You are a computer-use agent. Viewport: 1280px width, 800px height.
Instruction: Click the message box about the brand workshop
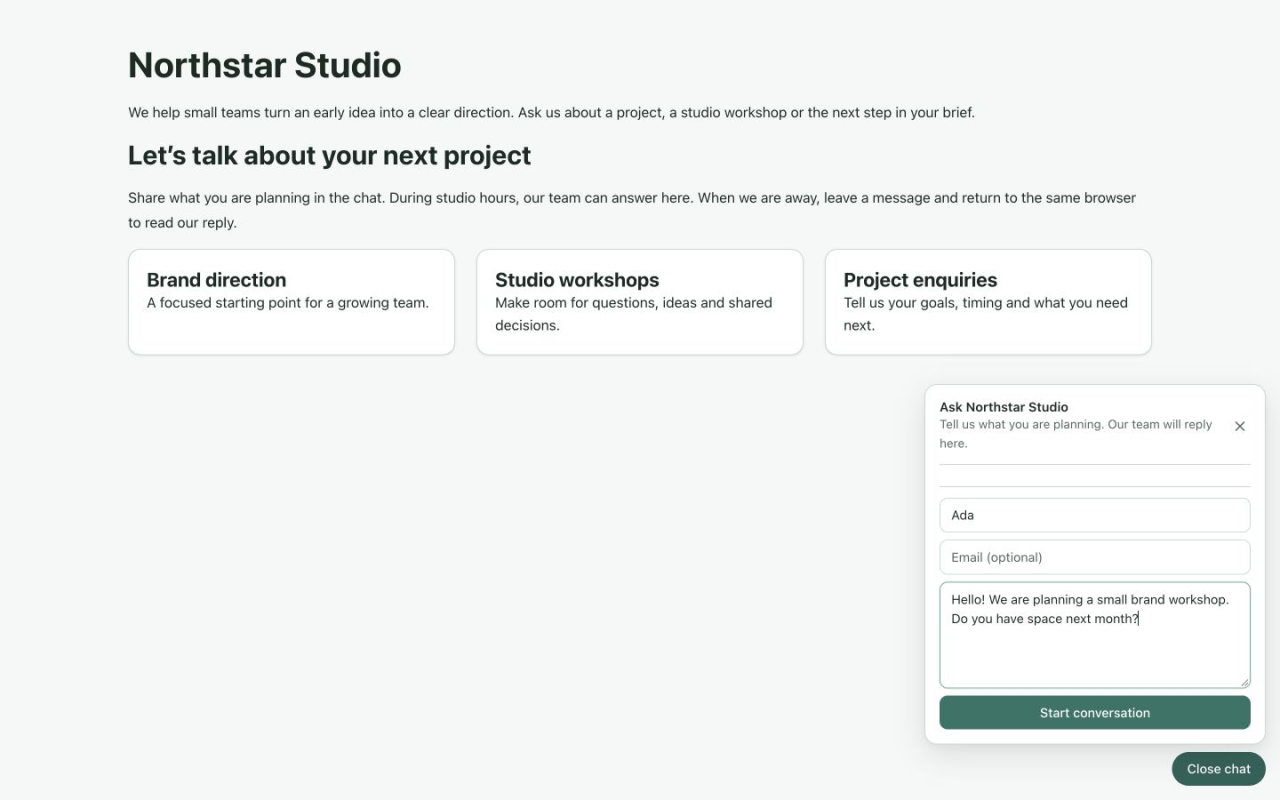click(x=1095, y=635)
